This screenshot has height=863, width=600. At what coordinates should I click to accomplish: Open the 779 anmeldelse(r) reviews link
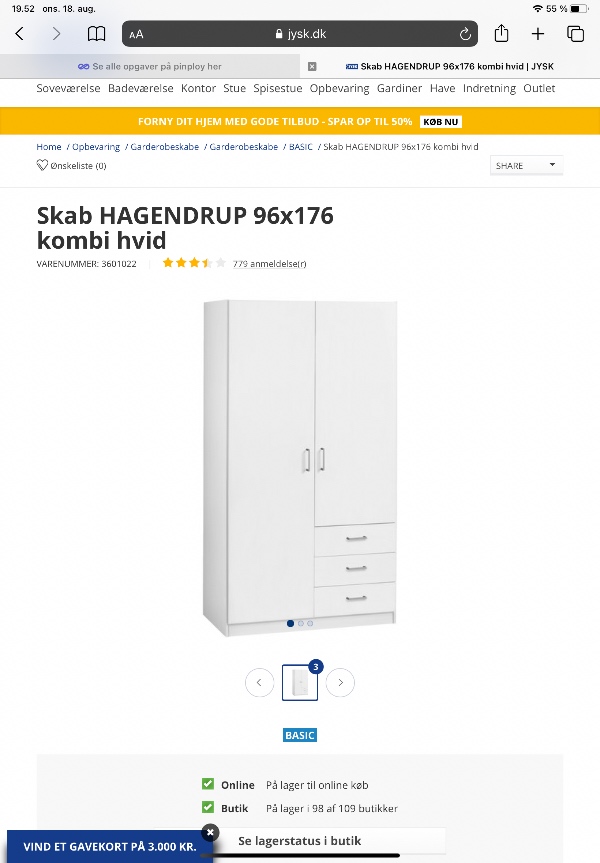pyautogui.click(x=269, y=264)
